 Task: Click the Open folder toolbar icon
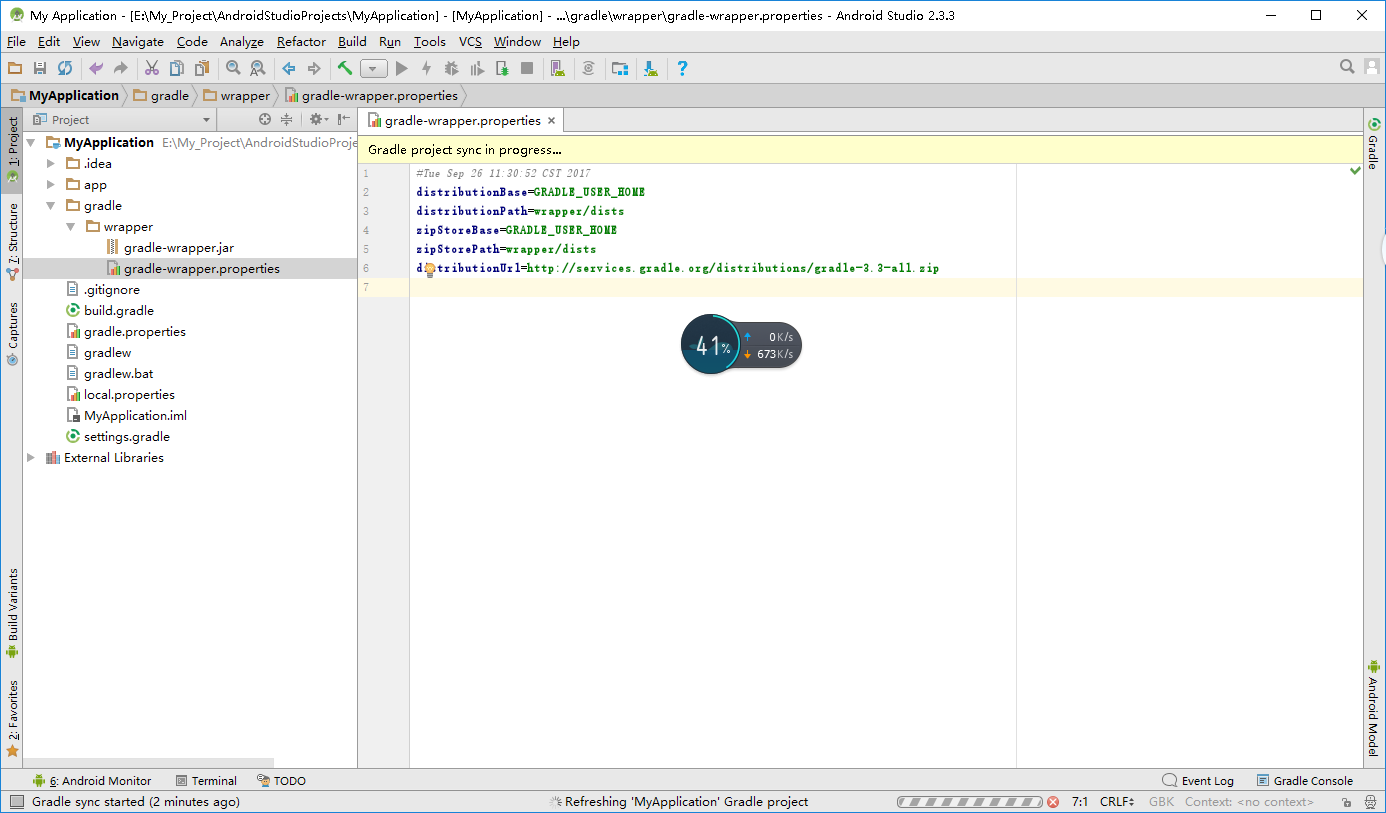point(14,68)
